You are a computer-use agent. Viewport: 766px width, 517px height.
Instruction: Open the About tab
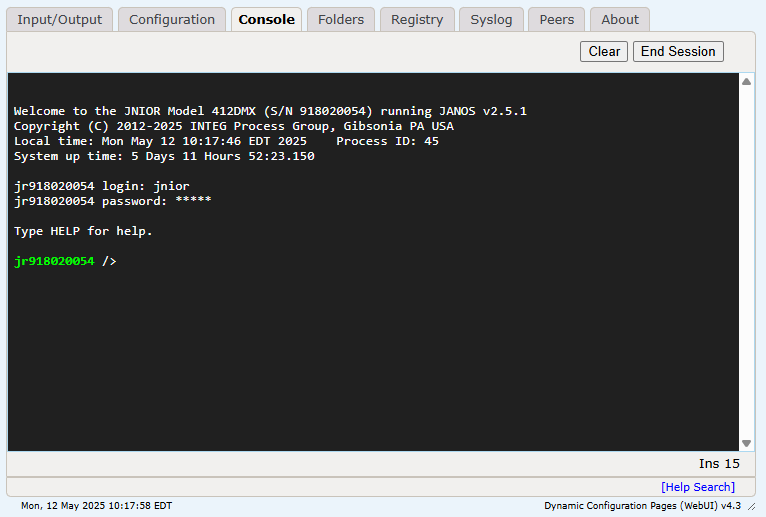coord(620,19)
